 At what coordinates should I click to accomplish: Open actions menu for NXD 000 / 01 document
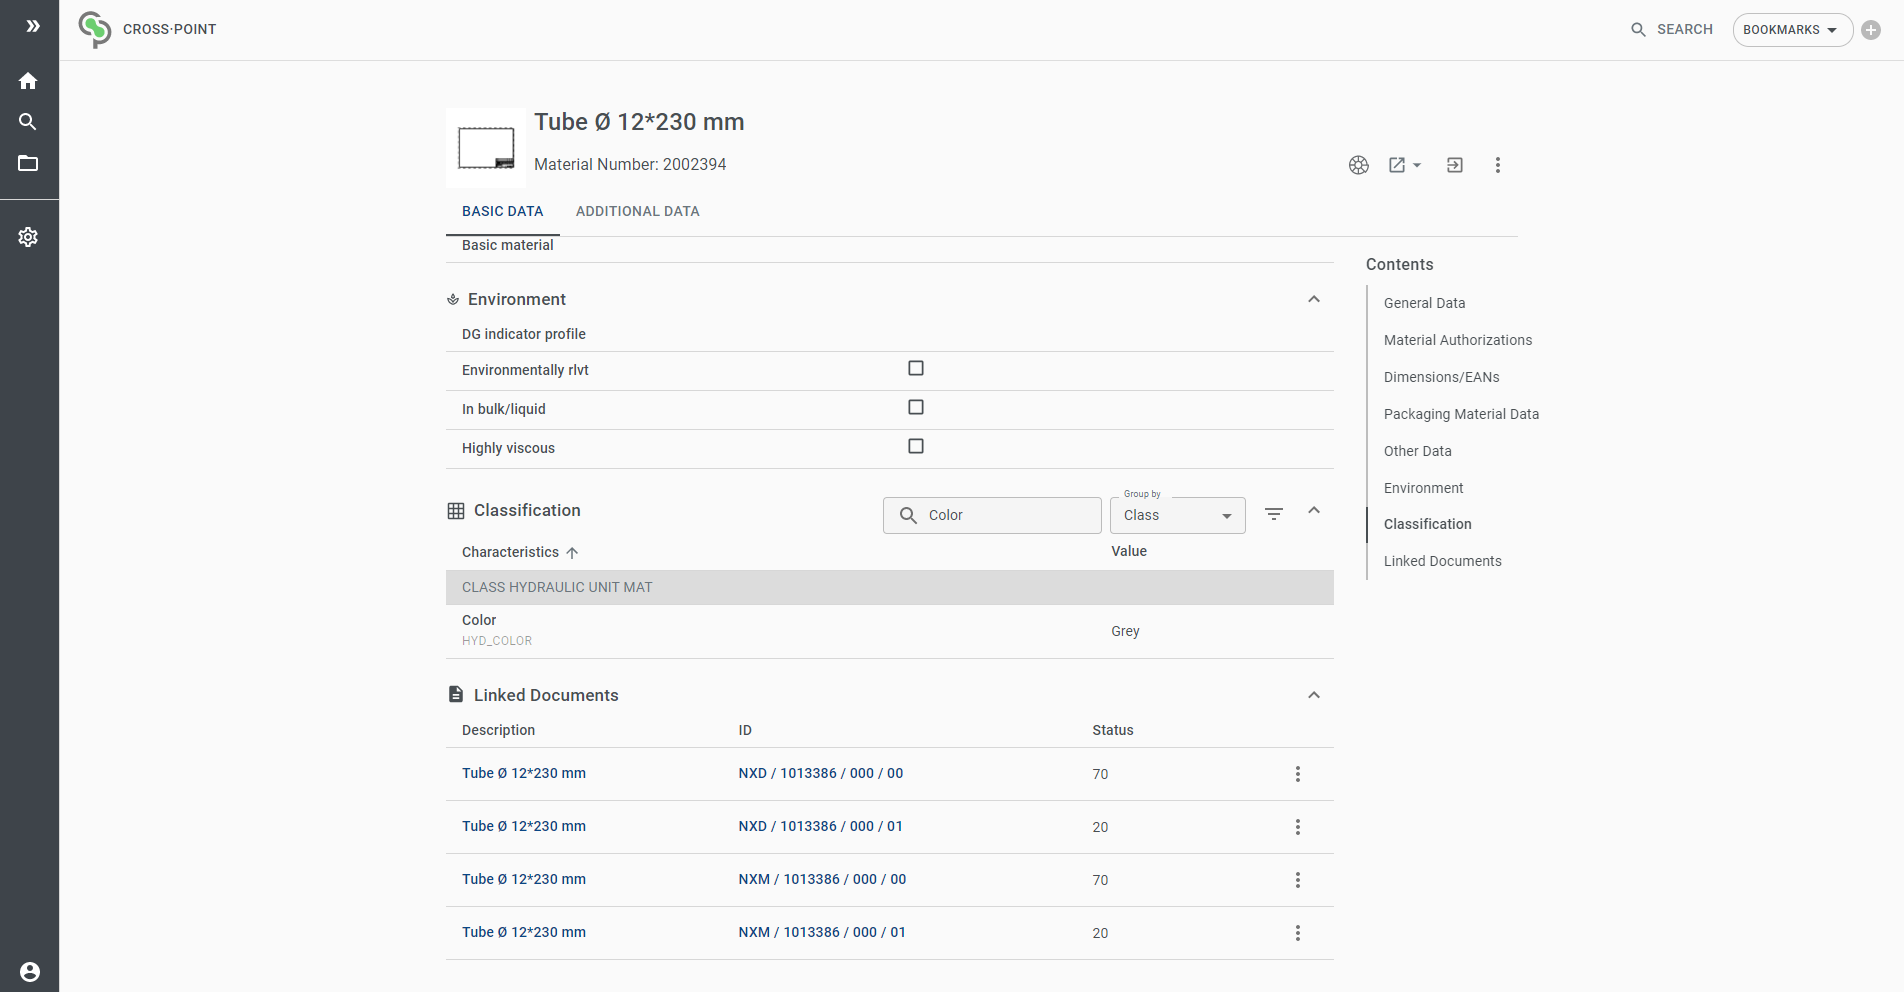[1298, 827]
